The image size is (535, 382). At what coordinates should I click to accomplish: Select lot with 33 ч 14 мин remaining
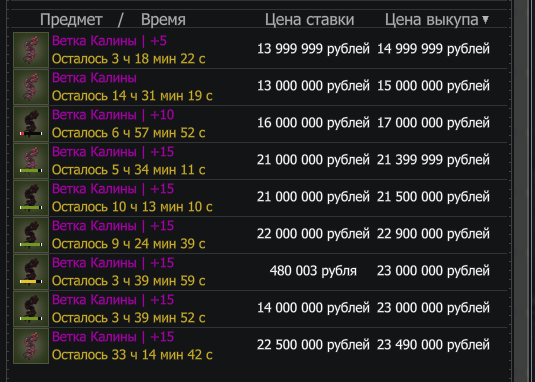point(260,346)
